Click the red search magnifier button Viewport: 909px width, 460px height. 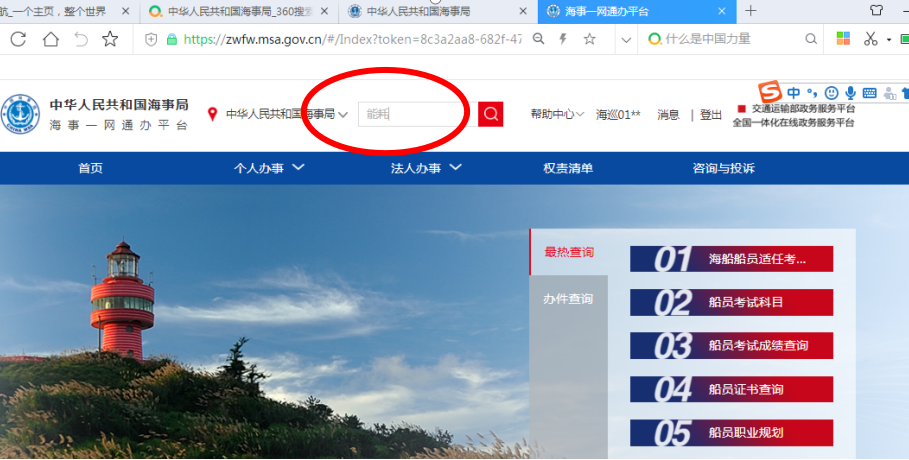click(490, 114)
